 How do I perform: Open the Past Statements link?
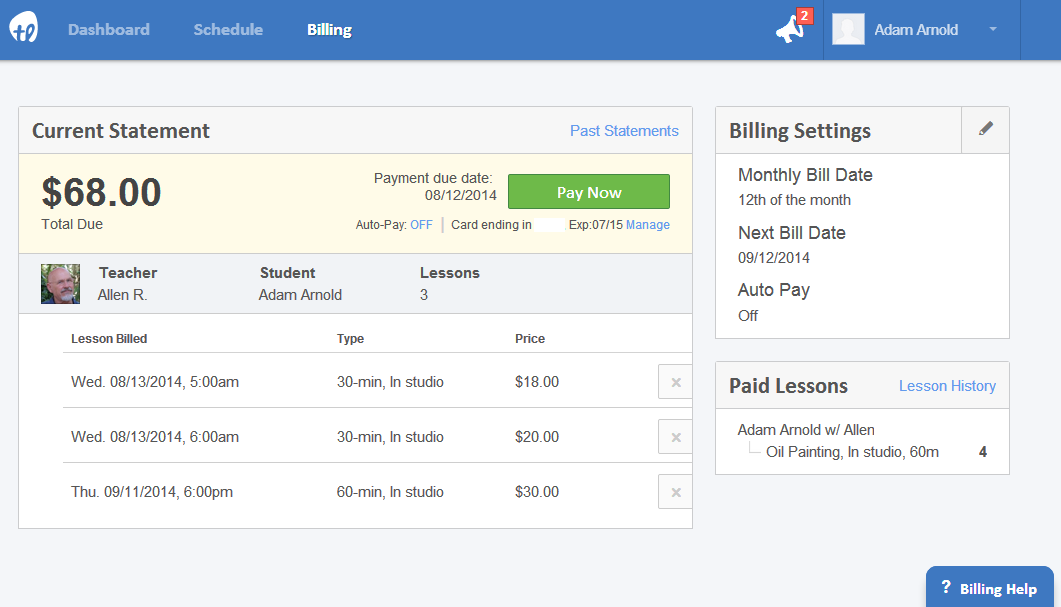coord(624,131)
